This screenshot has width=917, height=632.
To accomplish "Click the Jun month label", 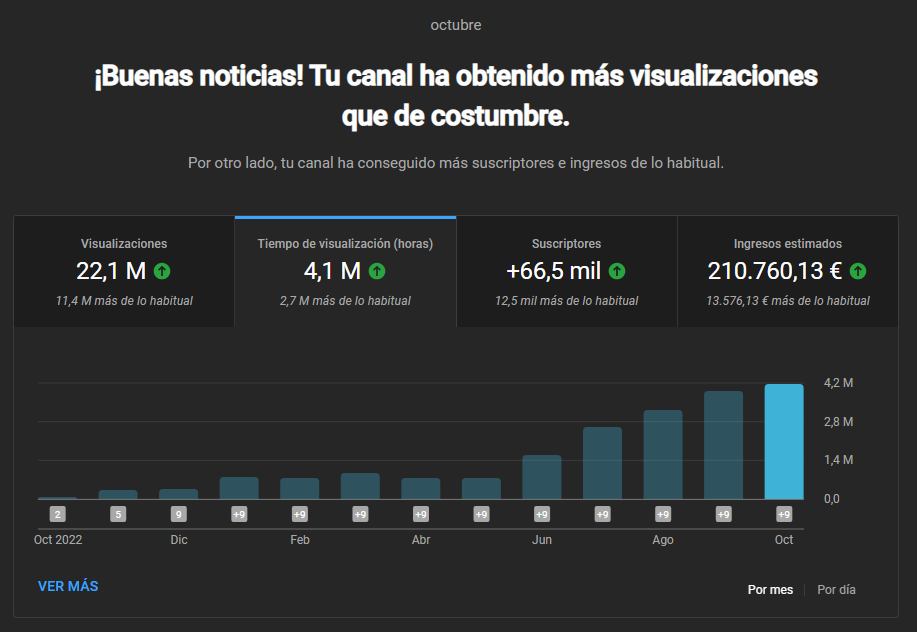I will click(542, 540).
